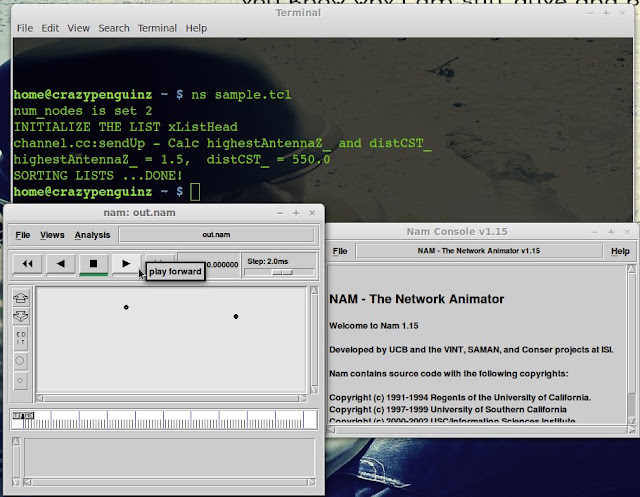Open the nam window File menu

pyautogui.click(x=22, y=235)
